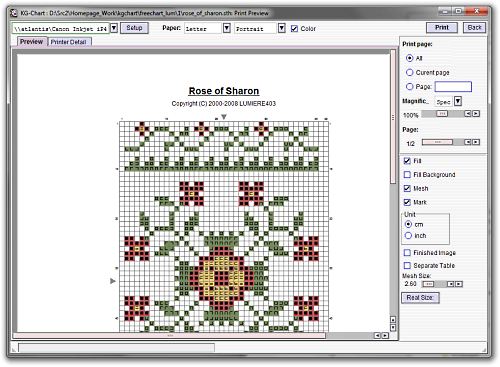
Task: Go to previous page with left arrow
Action: (x=468, y=142)
